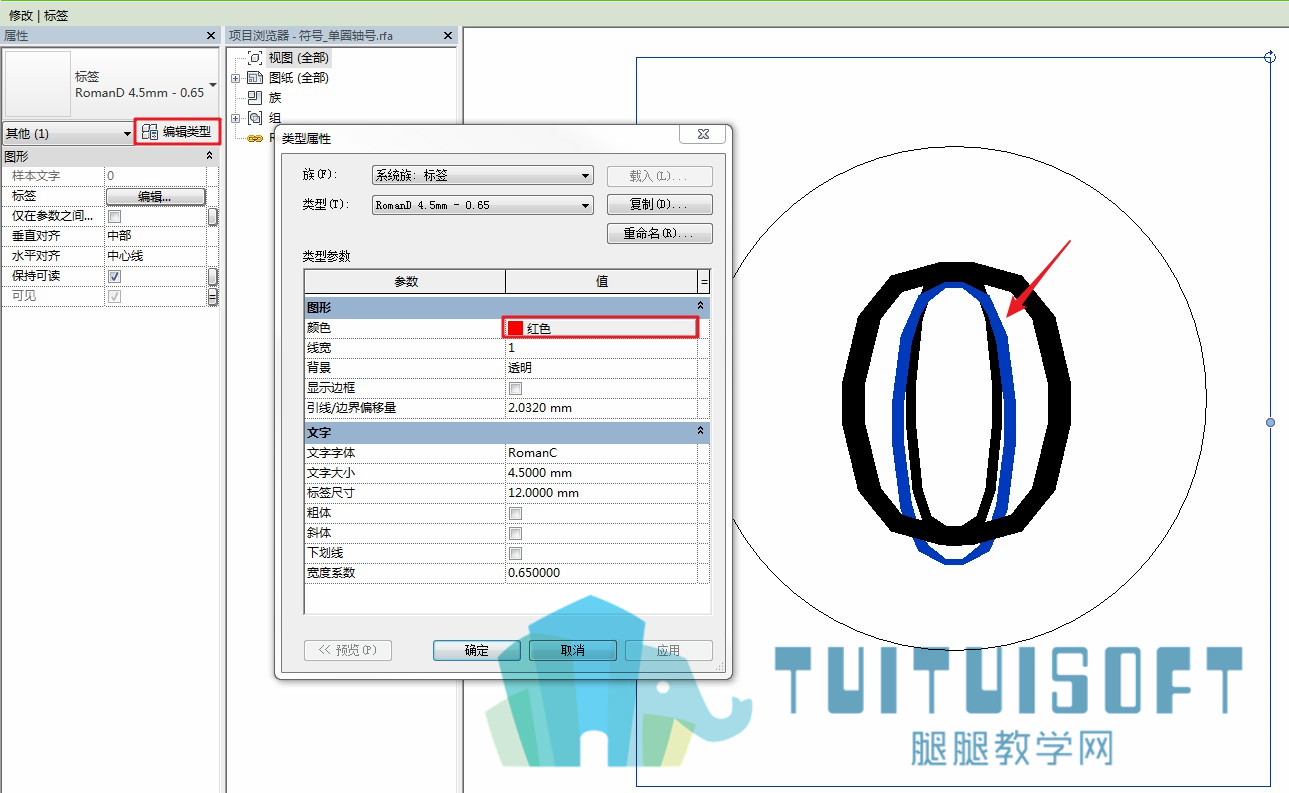The width and height of the screenshot is (1289, 793).
Task: Expand the 组 tree node
Action: pos(236,118)
